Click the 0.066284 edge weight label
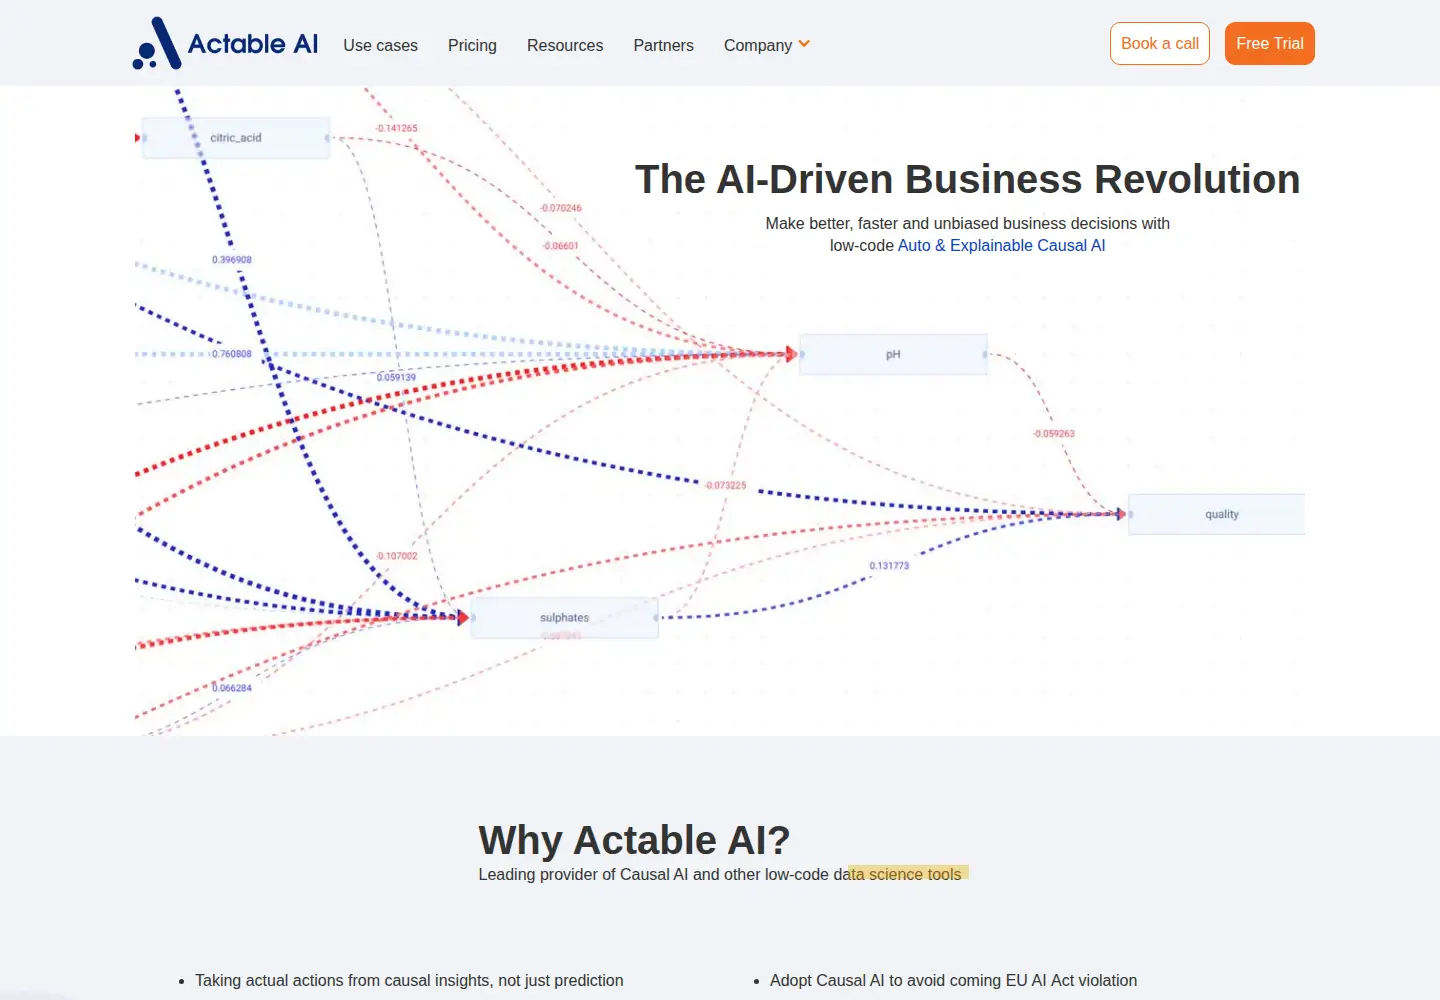Image resolution: width=1440 pixels, height=1000 pixels. 232,688
